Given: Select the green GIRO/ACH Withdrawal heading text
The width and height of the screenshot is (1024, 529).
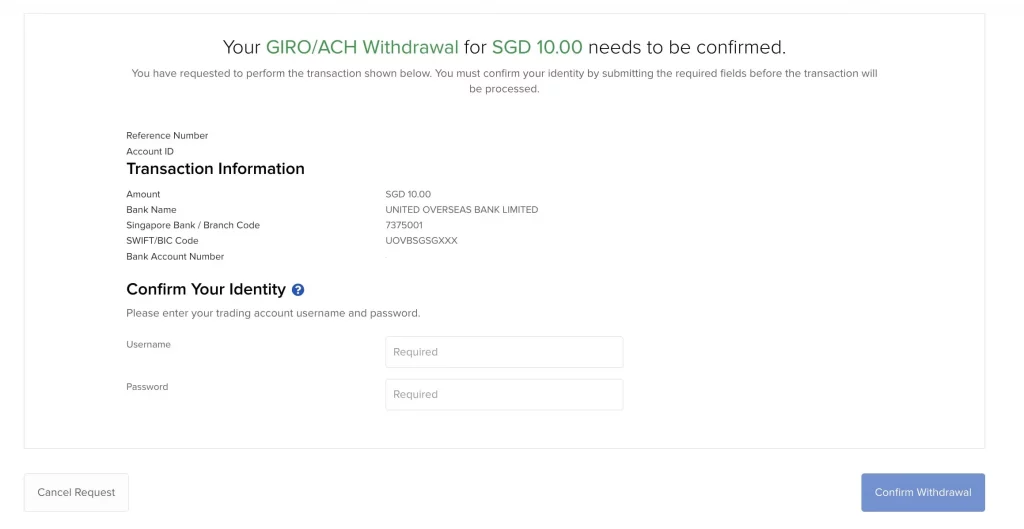Looking at the screenshot, I should coord(362,47).
